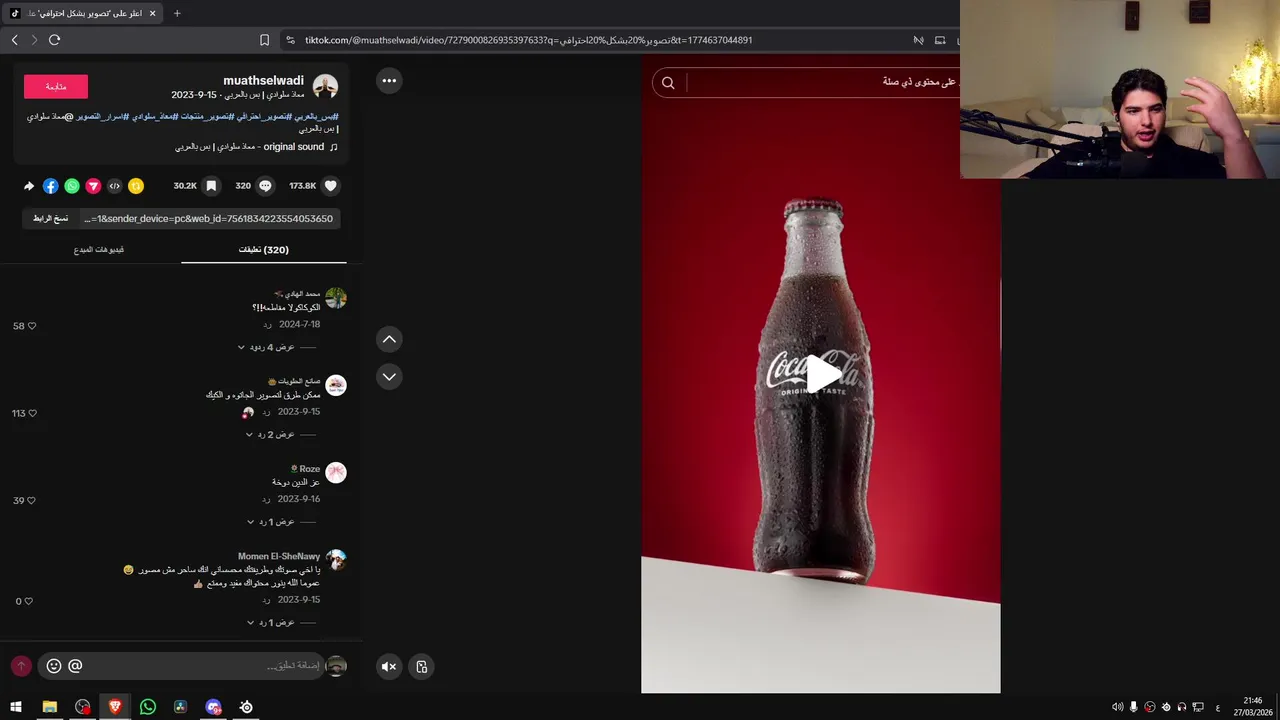Click the search magnifier icon above the video
The image size is (1280, 720).
[668, 83]
